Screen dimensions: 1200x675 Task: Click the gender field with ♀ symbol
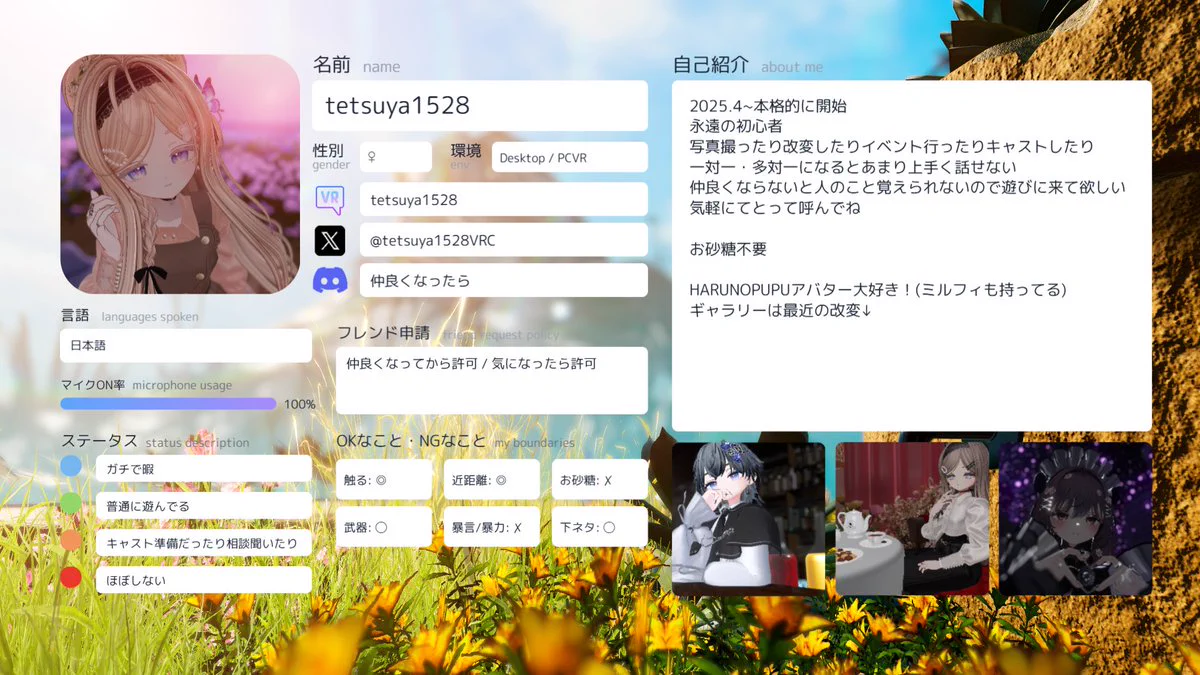point(395,157)
